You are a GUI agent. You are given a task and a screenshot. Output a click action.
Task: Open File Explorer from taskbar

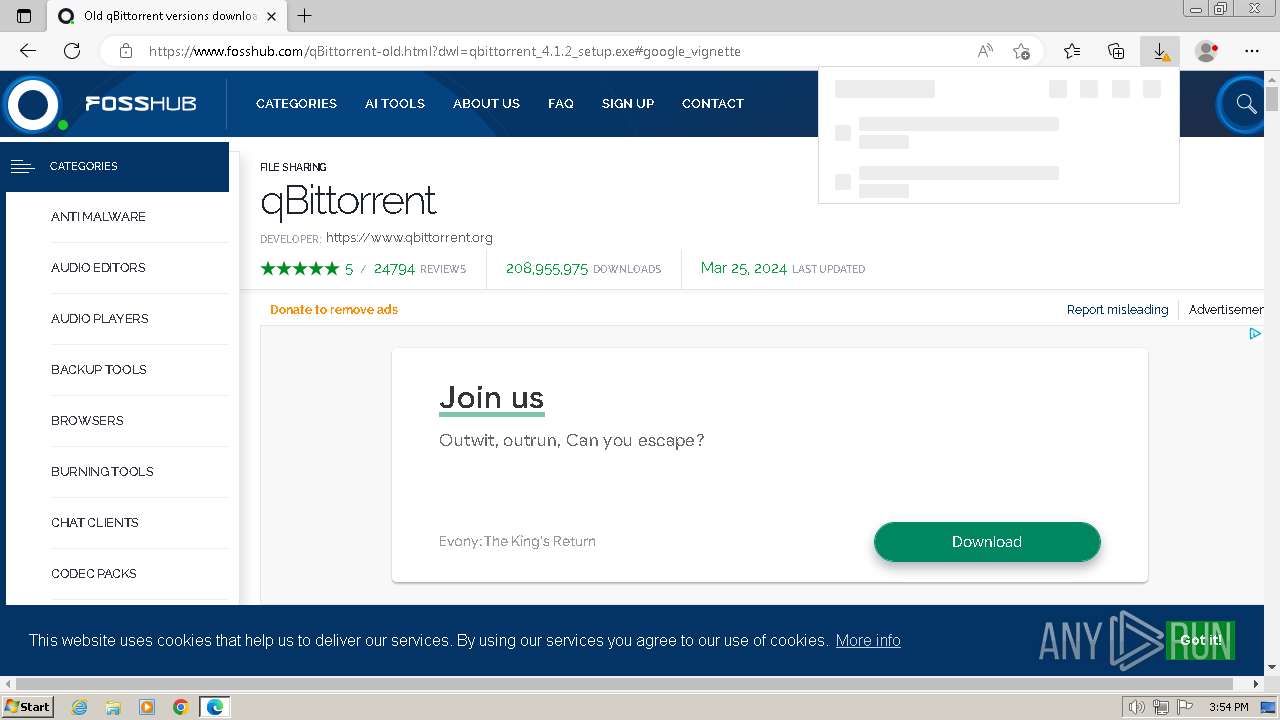click(113, 707)
